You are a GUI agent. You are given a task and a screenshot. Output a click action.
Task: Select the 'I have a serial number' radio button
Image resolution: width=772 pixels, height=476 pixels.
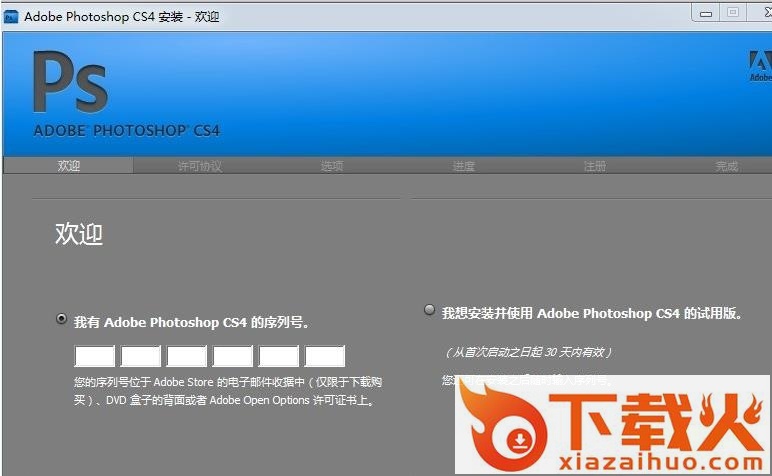pos(61,319)
